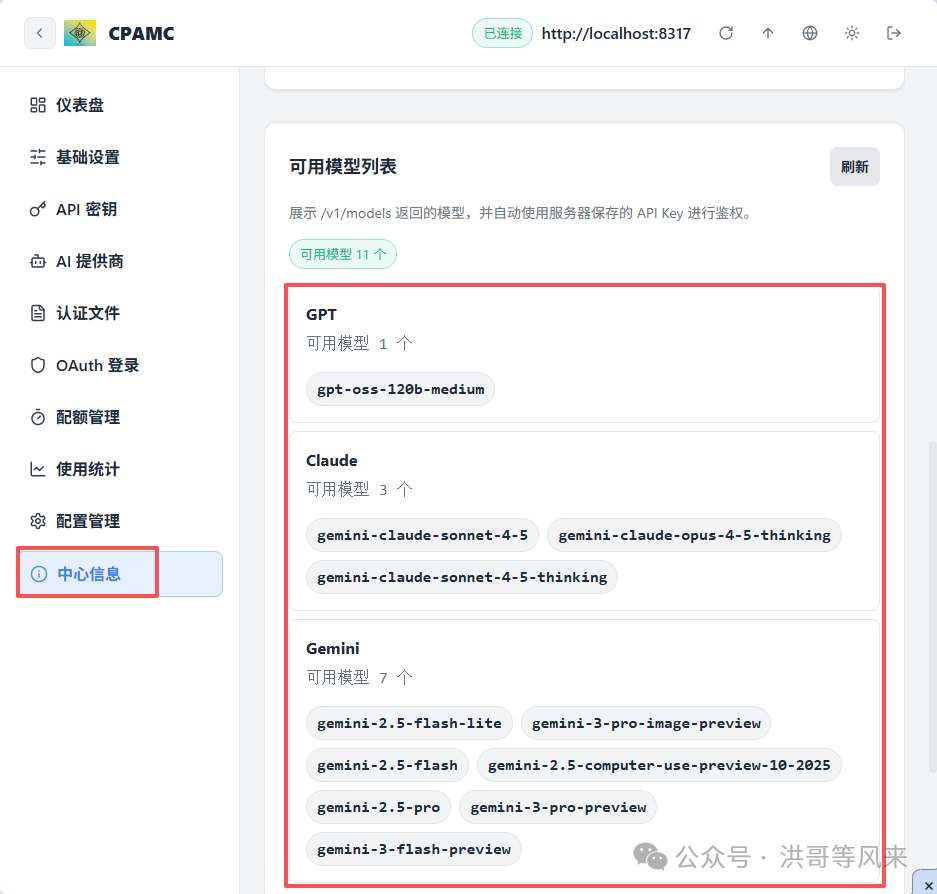Click the upload arrow icon next to refresh
Viewport: 937px width, 894px height.
[x=767, y=32]
